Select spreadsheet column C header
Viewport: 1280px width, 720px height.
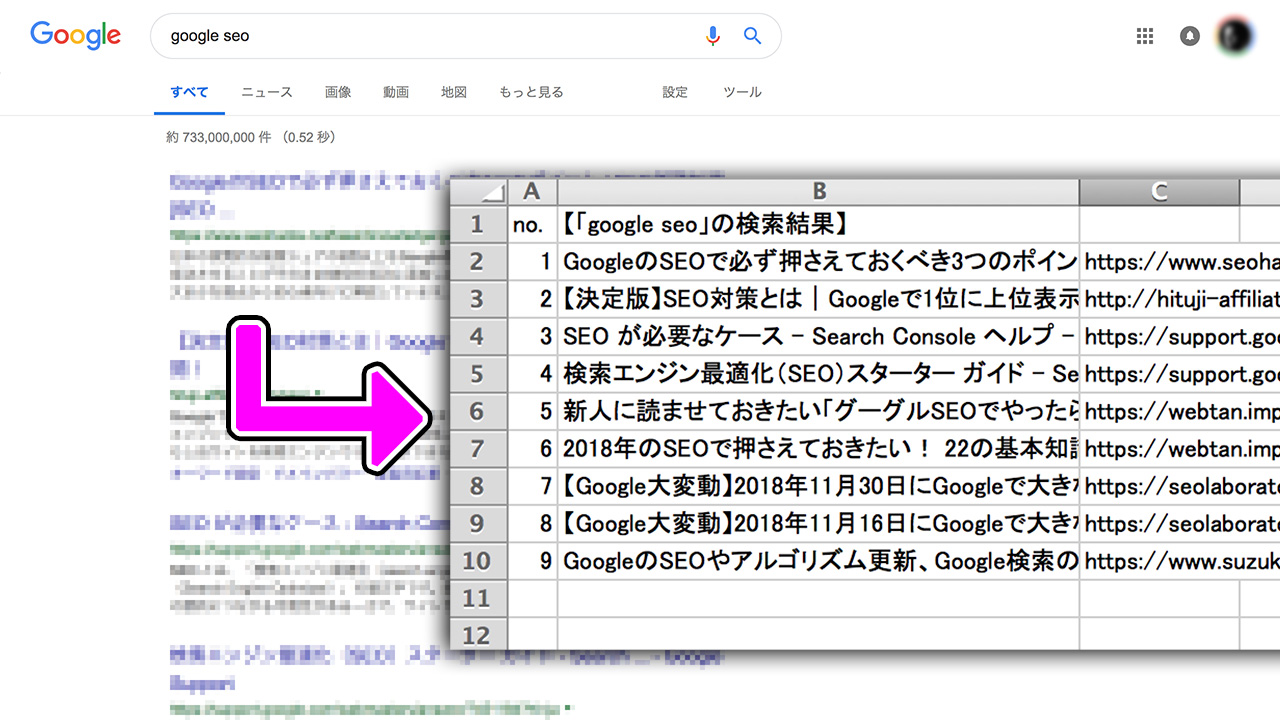1160,192
